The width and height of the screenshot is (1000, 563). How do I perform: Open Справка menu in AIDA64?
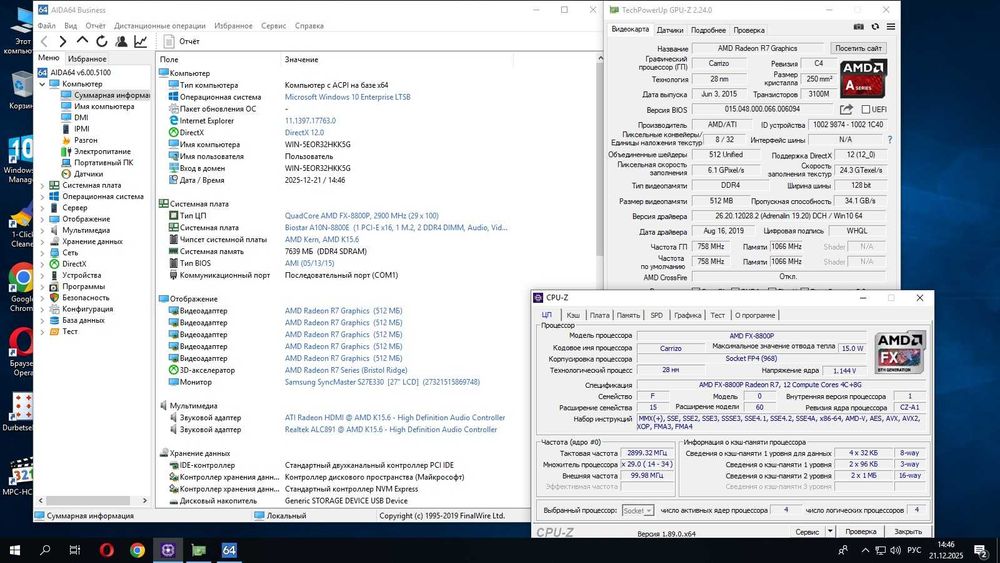(309, 26)
